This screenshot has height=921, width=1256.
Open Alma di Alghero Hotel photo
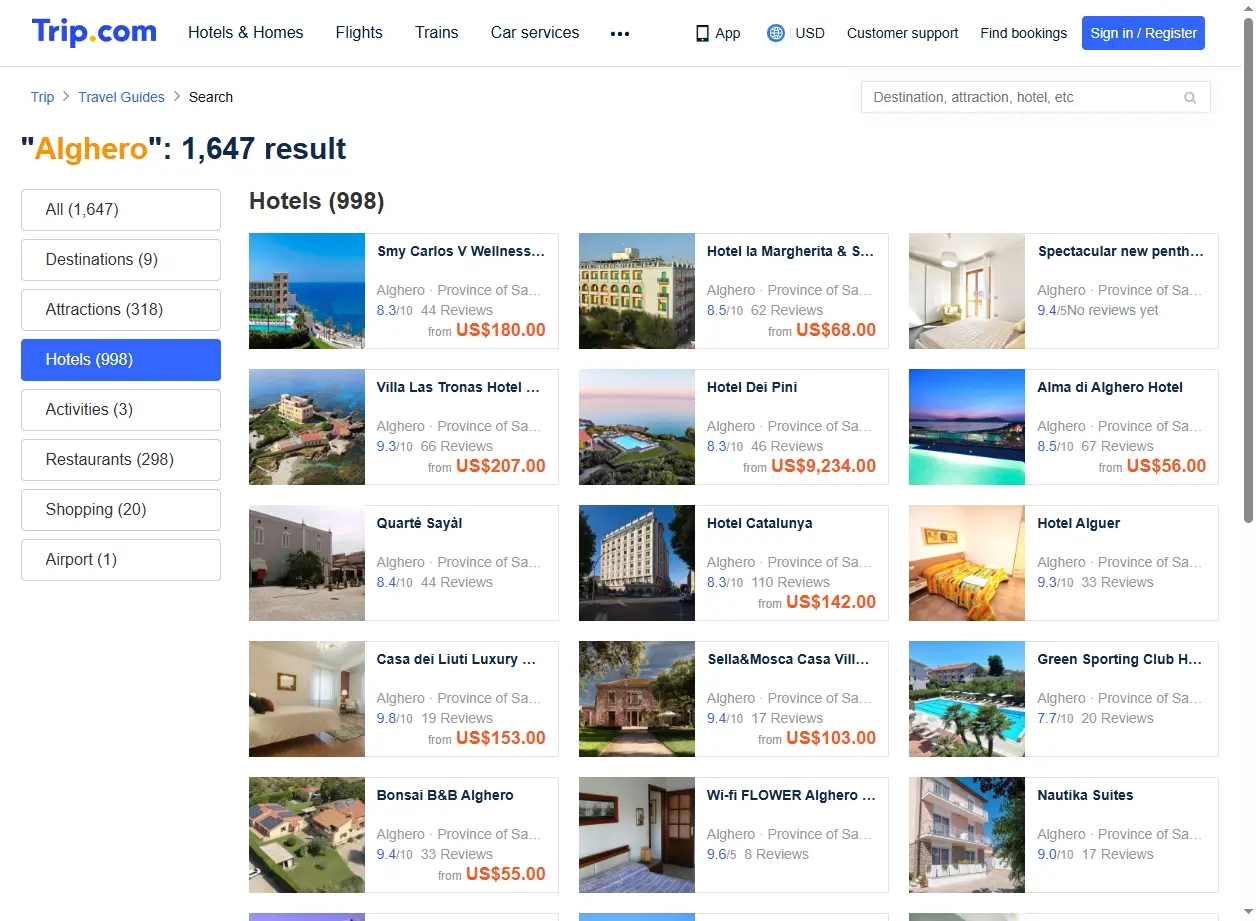(967, 427)
